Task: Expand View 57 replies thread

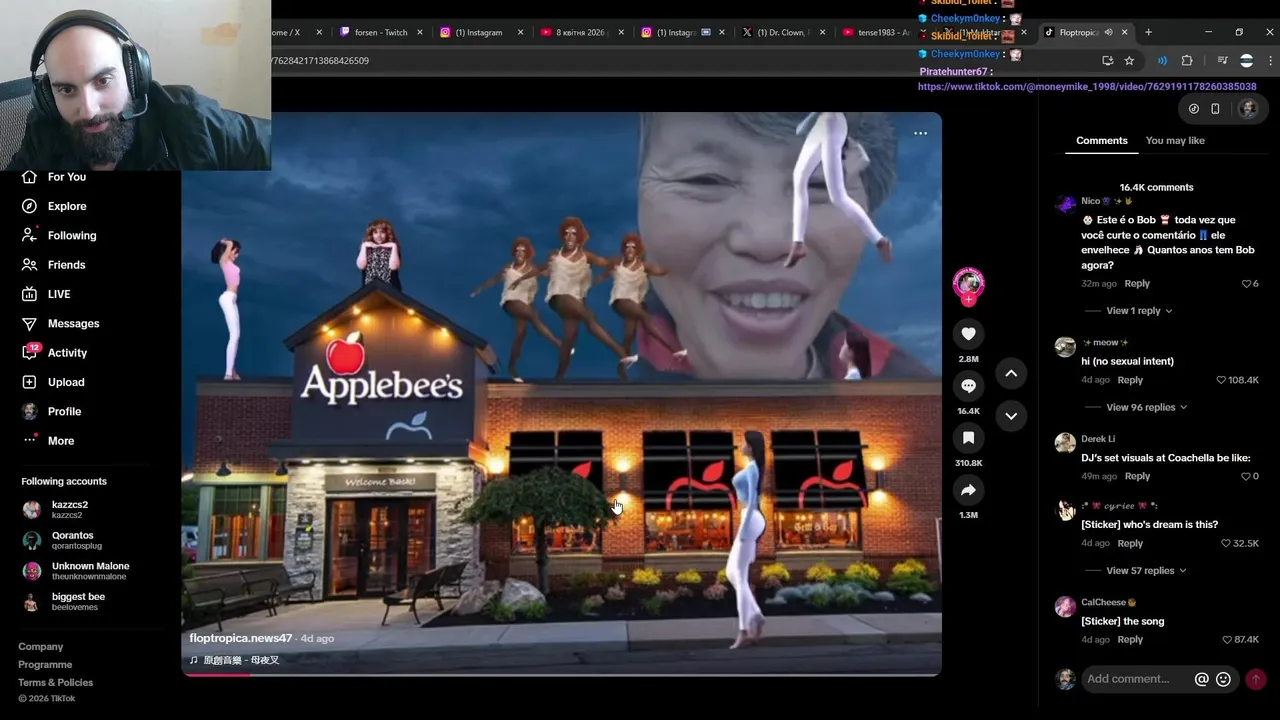Action: click(1146, 571)
